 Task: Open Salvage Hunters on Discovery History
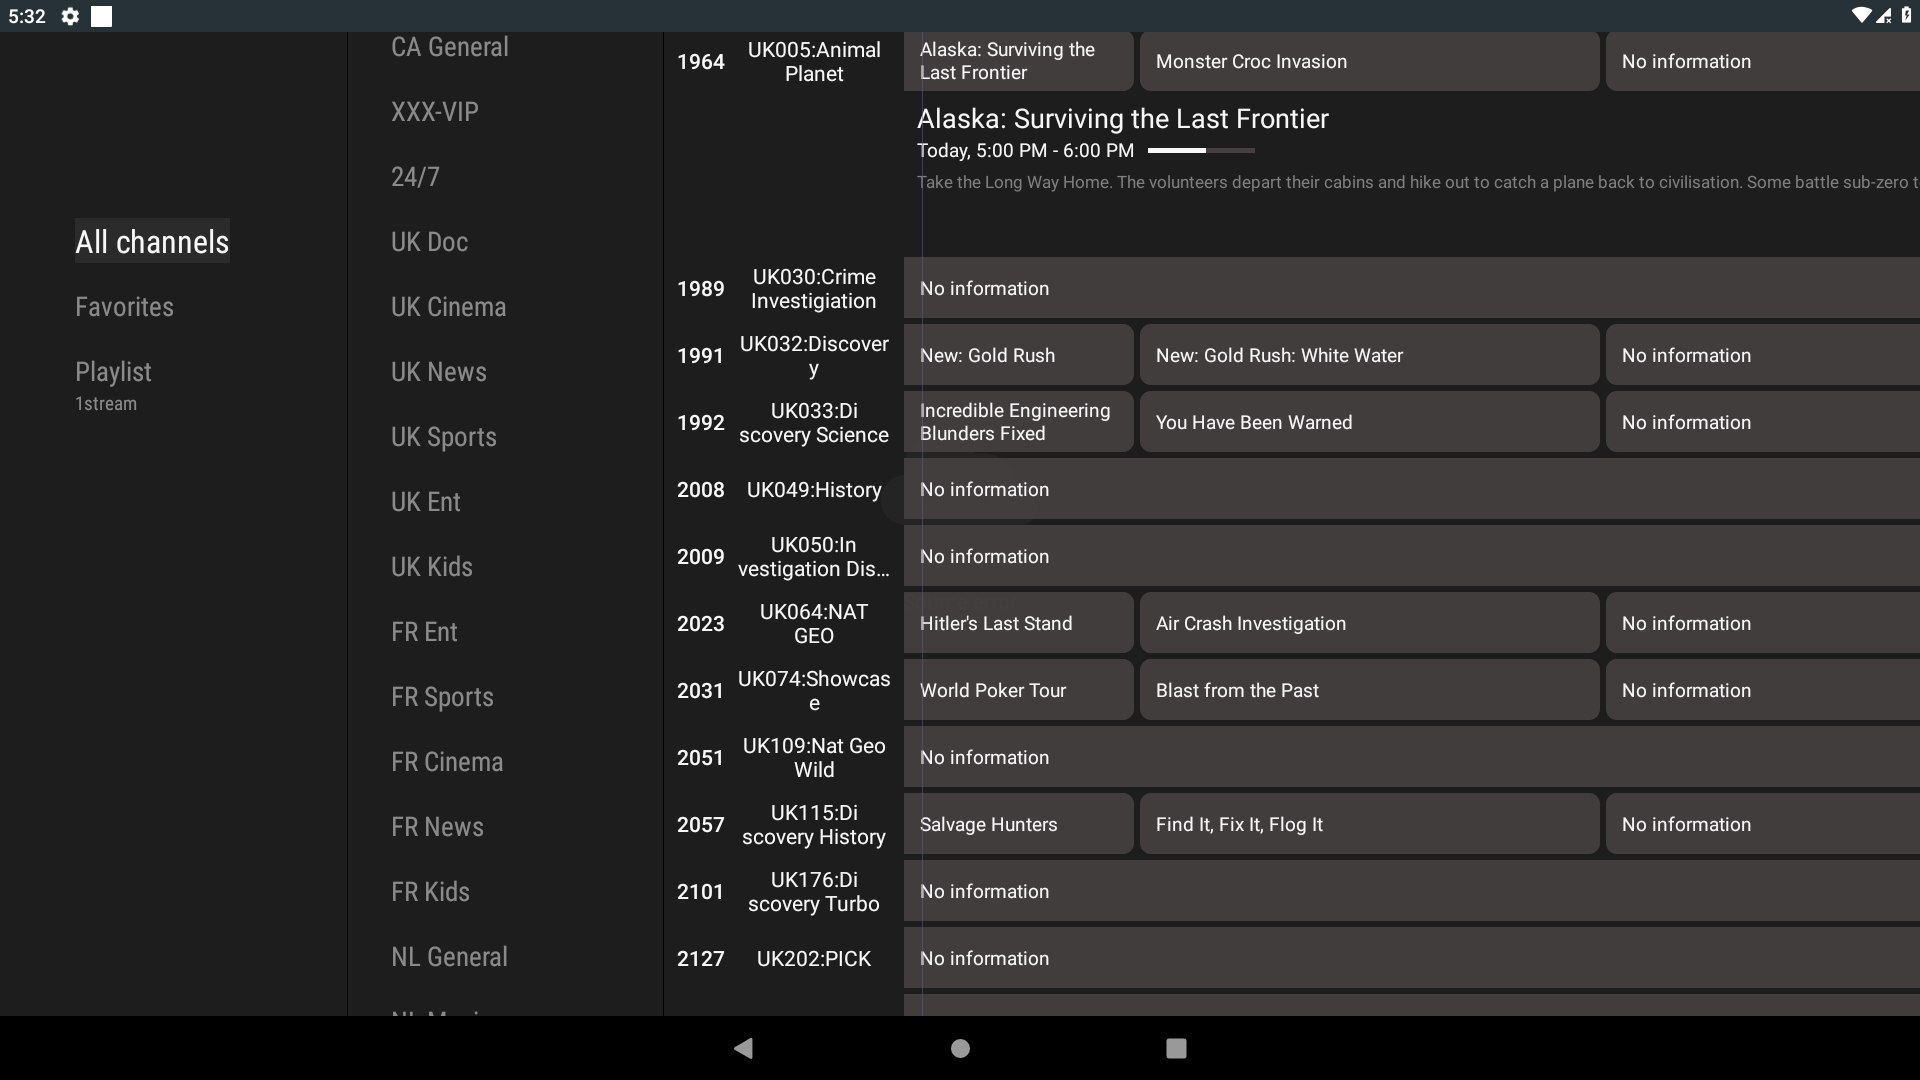1018,824
